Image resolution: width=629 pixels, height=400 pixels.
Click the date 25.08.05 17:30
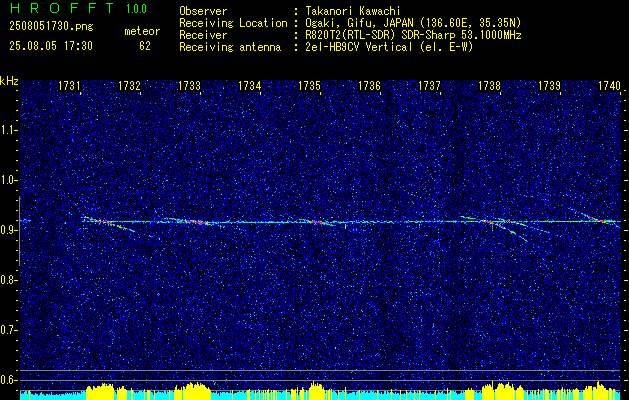point(51,46)
